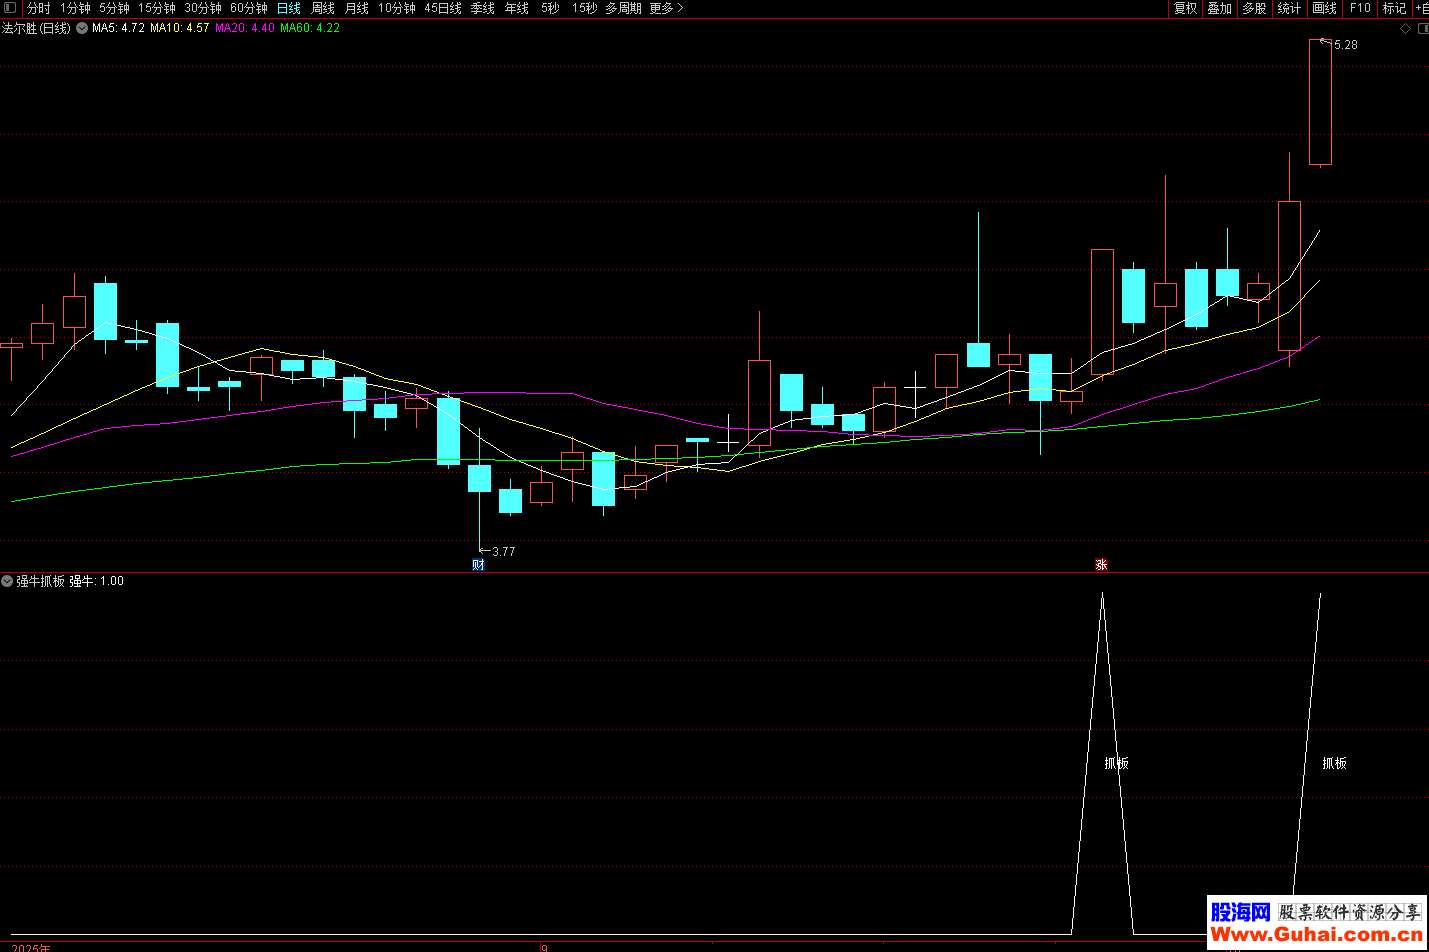
Task: Open the 统计 statistics tool
Action: (1289, 8)
